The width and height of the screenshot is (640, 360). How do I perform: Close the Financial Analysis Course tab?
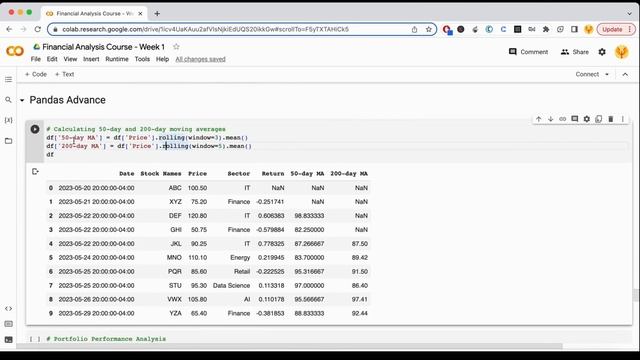point(140,13)
